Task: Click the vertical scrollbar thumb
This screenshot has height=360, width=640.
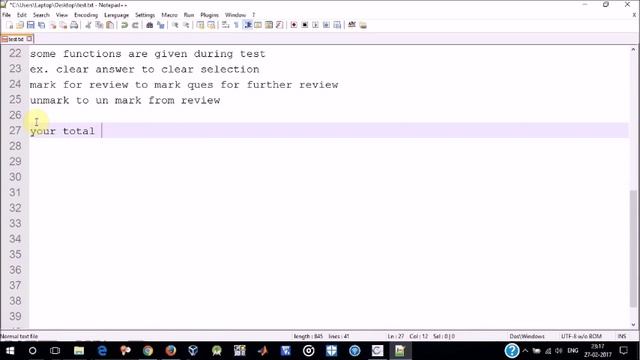Action: pos(633,248)
